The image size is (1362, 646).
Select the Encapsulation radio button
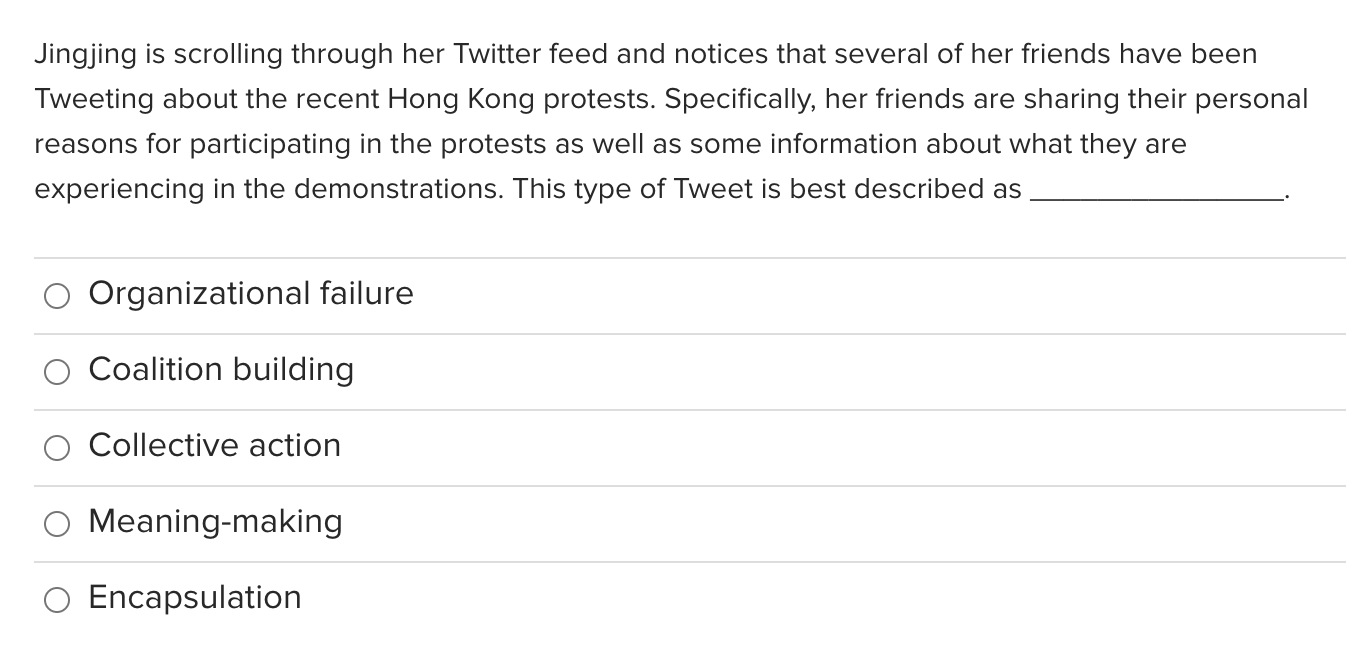(57, 599)
